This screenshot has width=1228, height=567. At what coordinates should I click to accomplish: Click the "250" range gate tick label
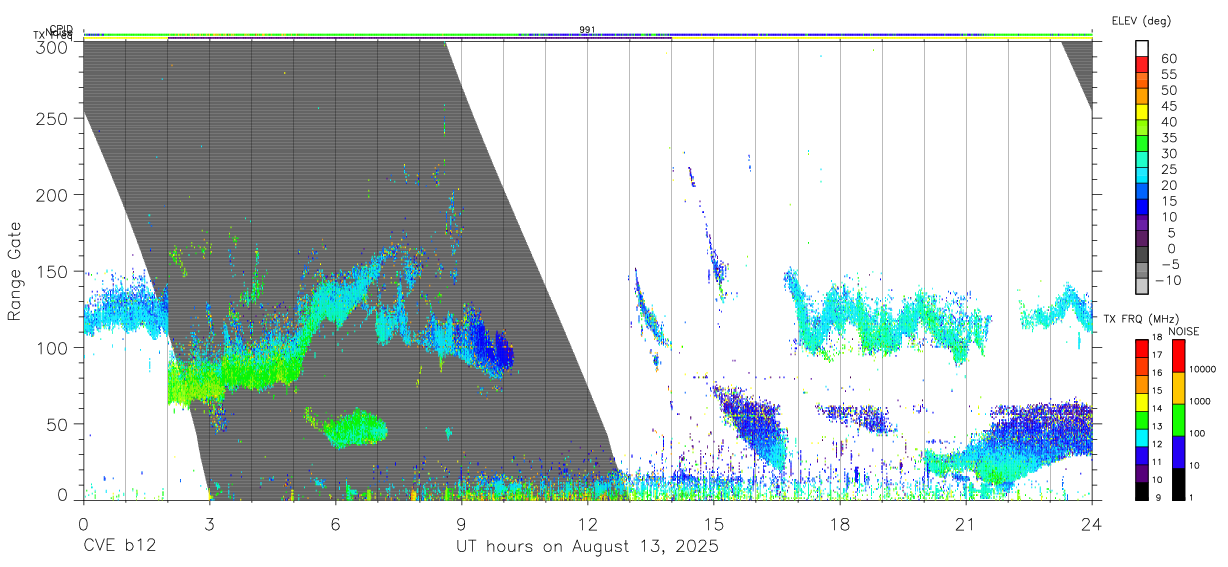coord(52,118)
